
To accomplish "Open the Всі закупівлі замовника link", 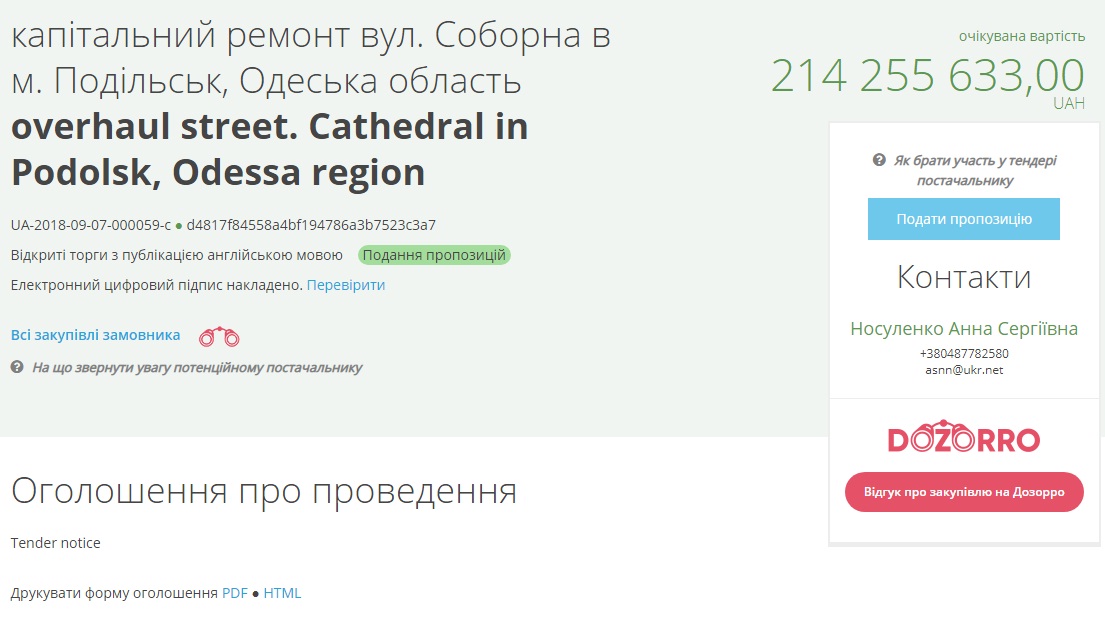I will (x=95, y=335).
